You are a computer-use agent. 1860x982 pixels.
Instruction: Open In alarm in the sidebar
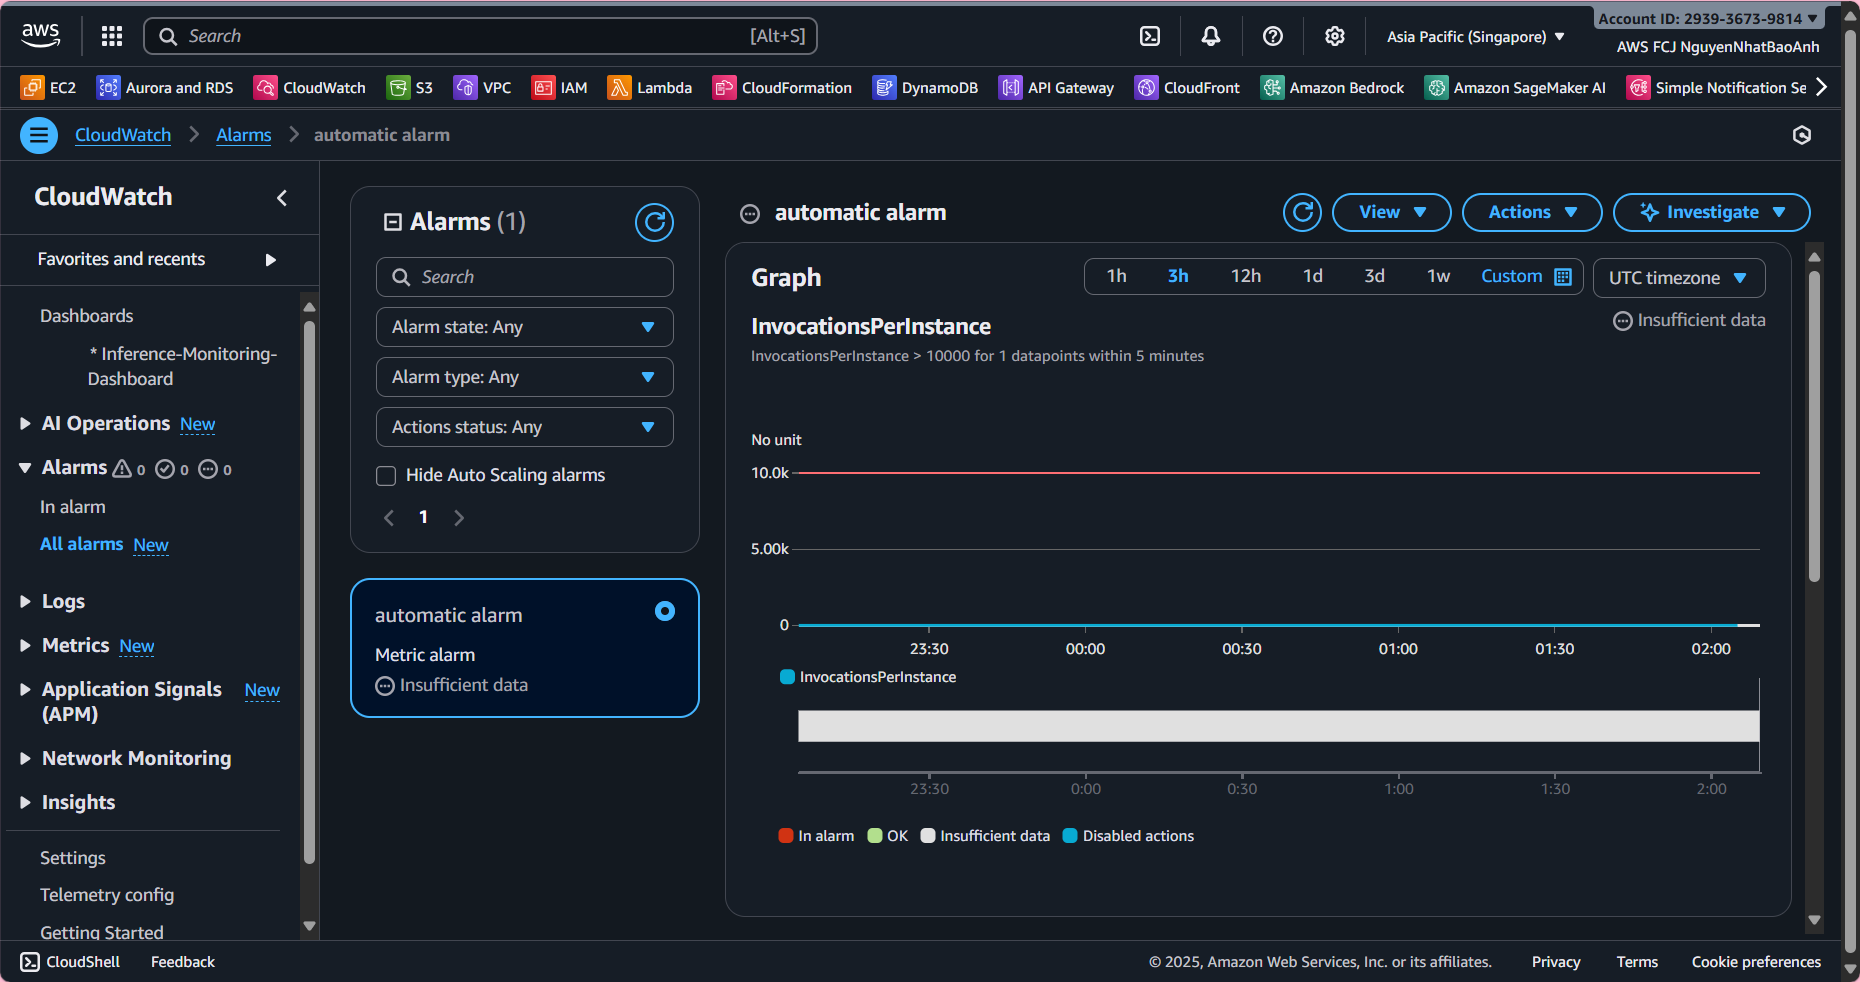[x=73, y=507]
